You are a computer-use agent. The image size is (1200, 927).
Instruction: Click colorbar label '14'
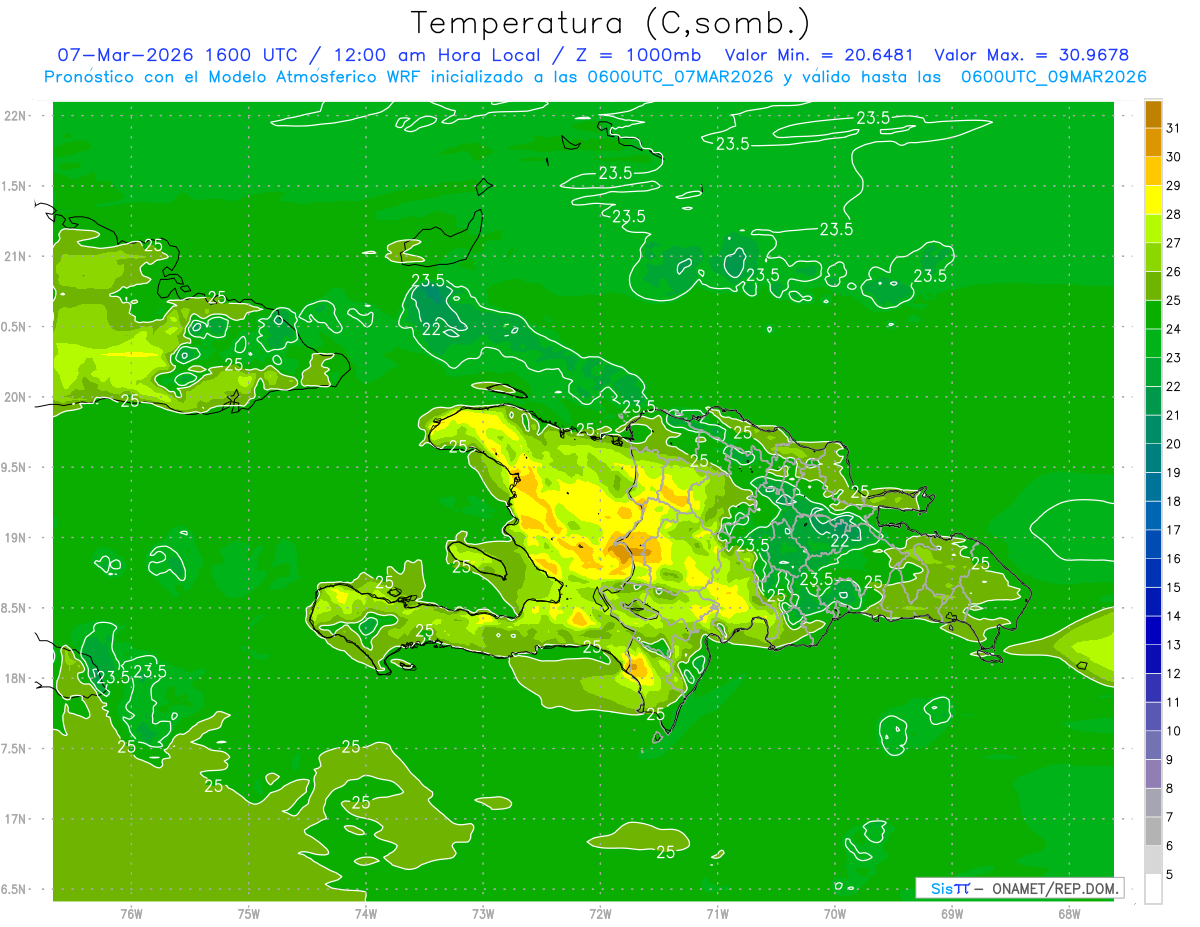click(1174, 616)
